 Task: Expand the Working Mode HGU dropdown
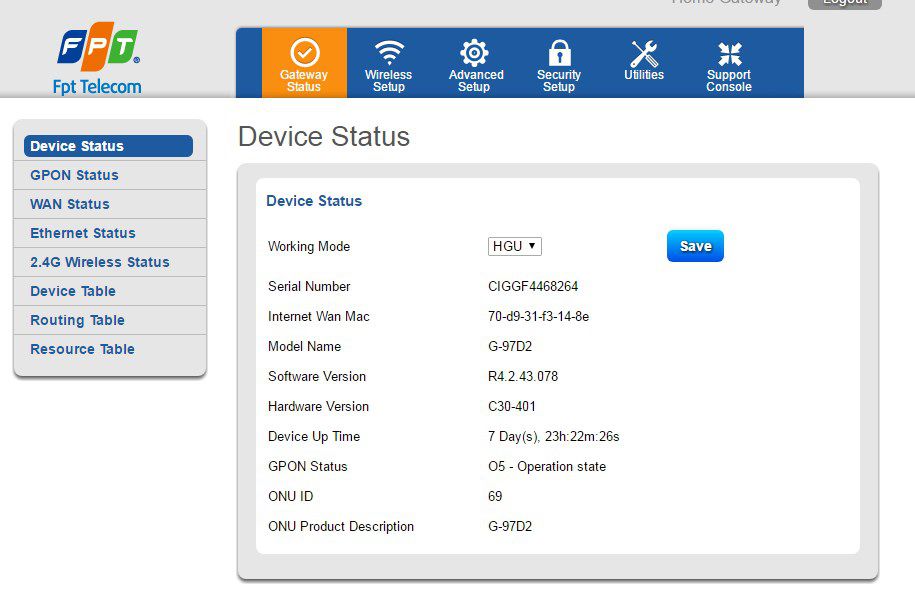(x=515, y=246)
